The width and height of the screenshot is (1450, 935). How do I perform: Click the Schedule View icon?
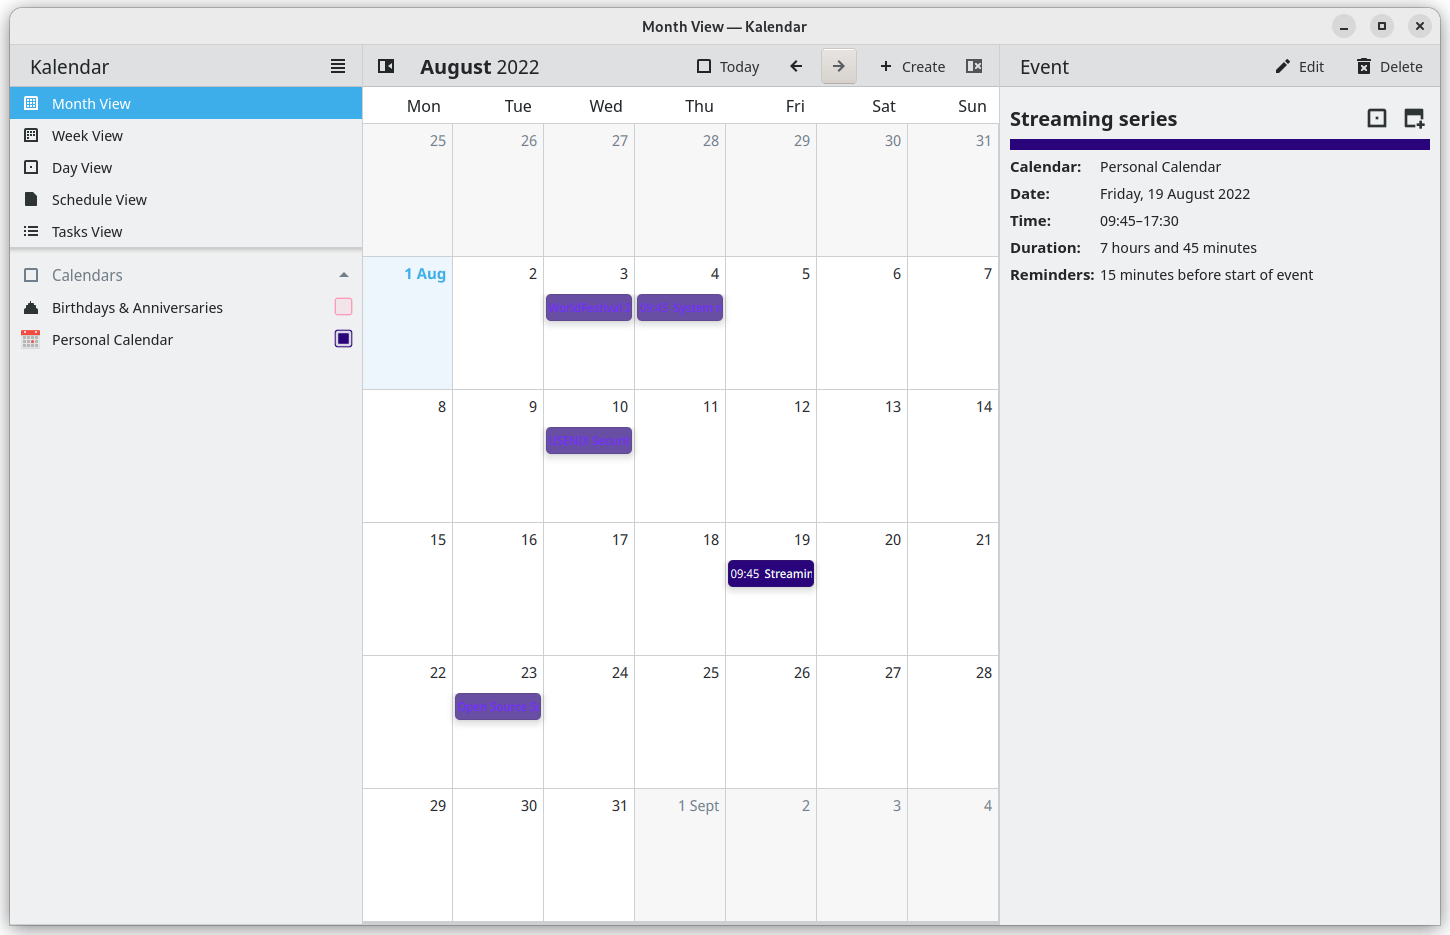coord(31,199)
